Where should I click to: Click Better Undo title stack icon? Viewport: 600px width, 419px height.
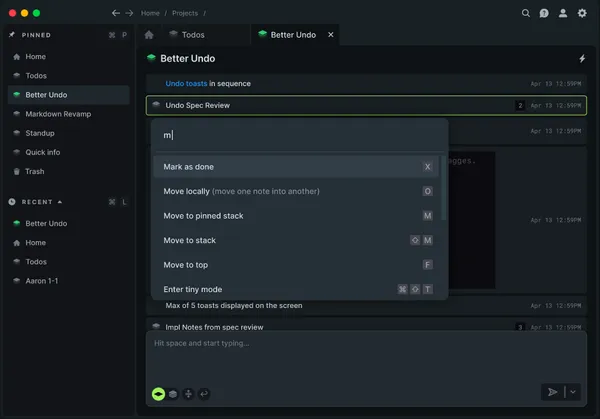(151, 58)
